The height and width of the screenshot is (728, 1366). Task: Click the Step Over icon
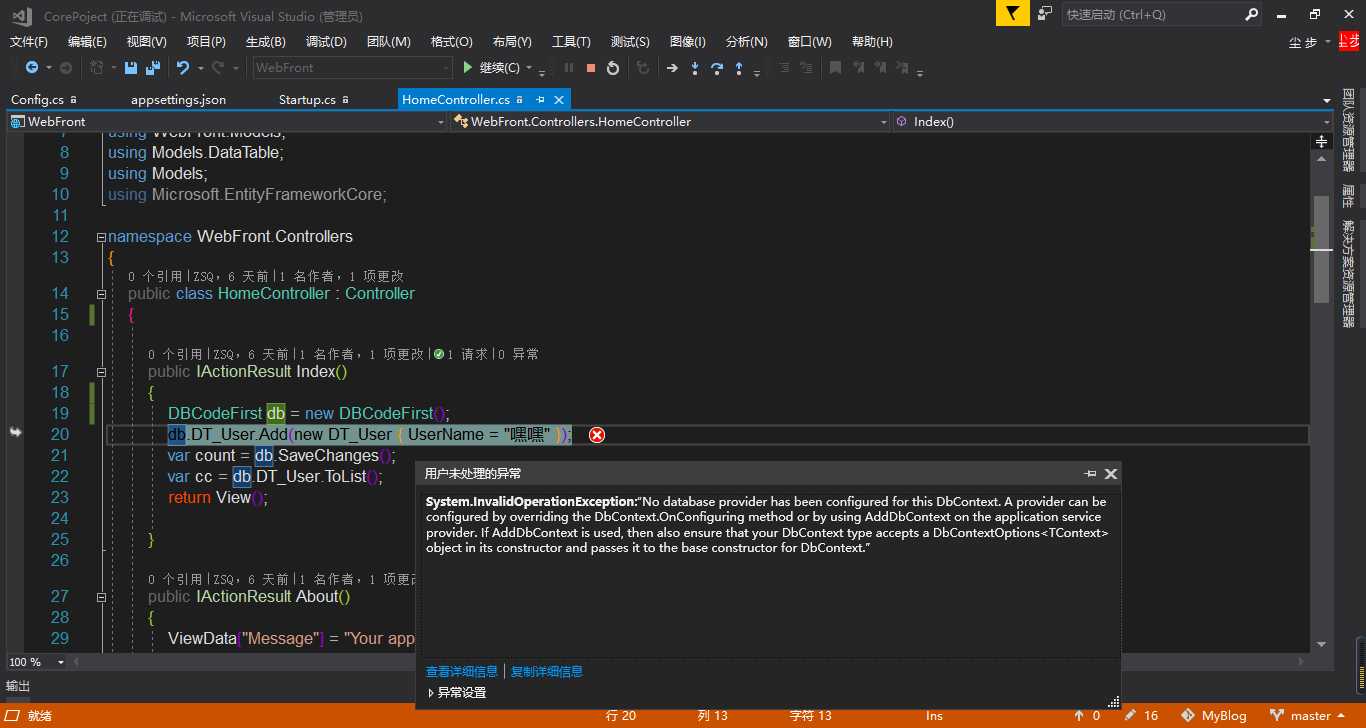click(717, 68)
